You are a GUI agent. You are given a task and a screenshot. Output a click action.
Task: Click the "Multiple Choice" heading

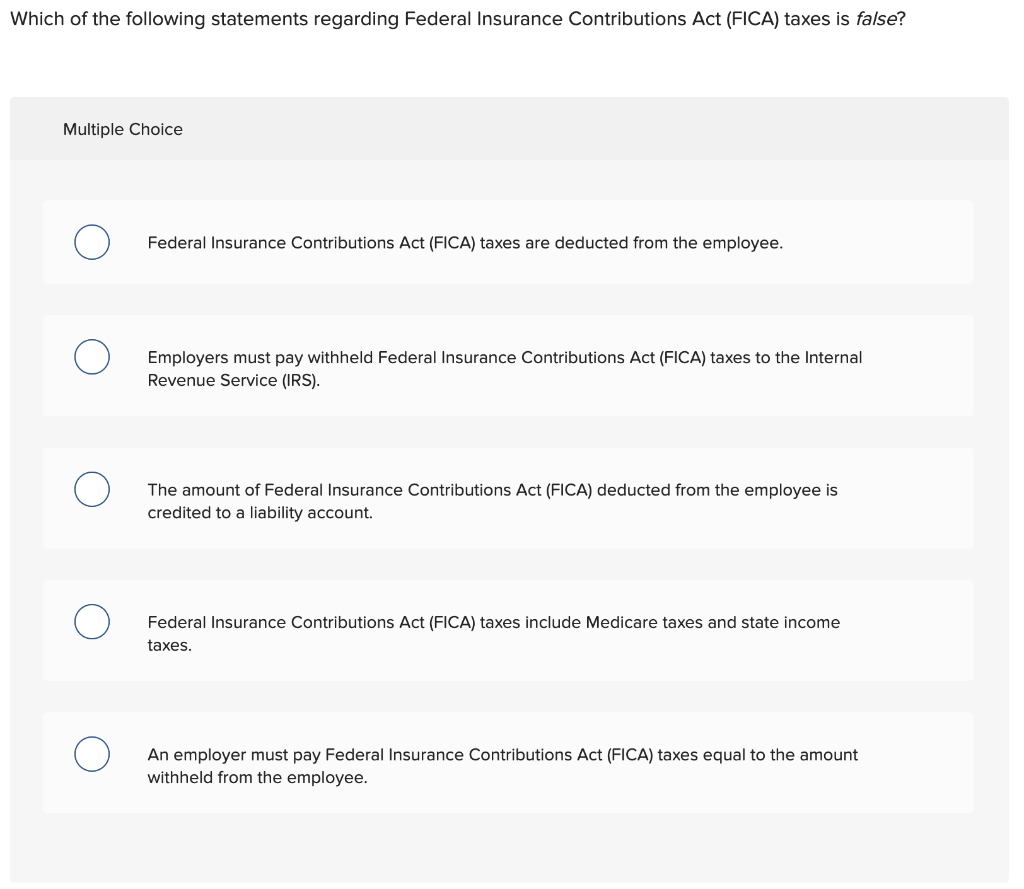point(123,129)
